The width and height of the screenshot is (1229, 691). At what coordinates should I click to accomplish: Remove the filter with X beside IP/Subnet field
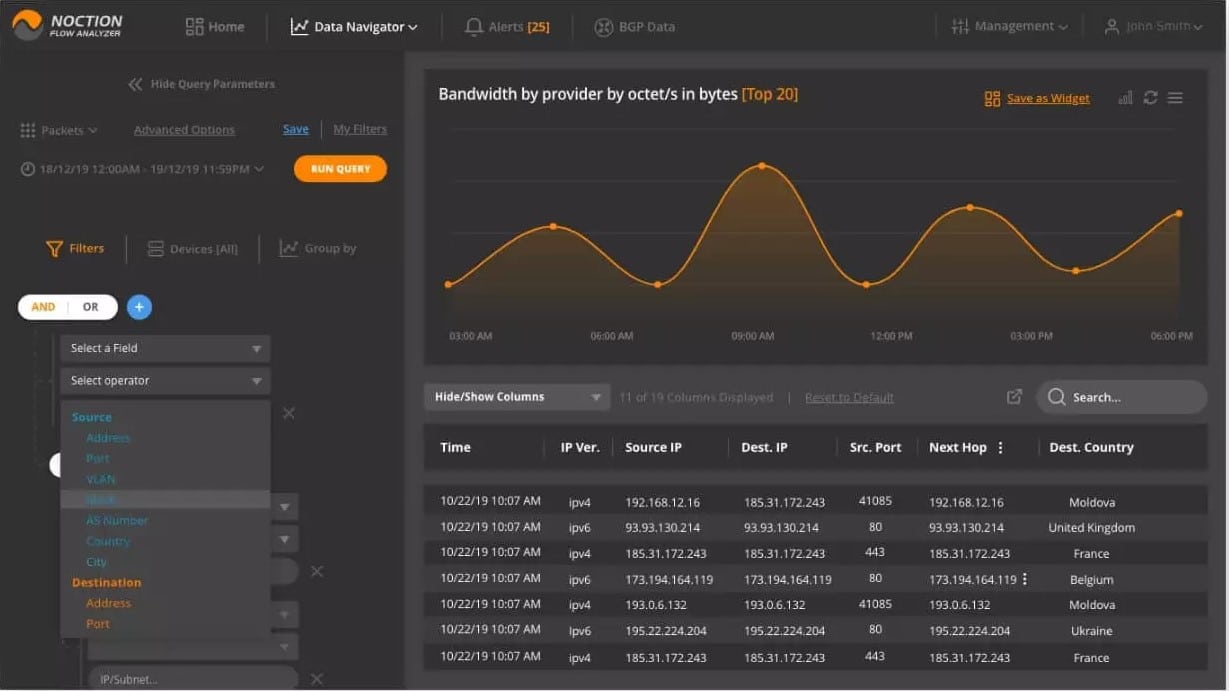coord(316,679)
